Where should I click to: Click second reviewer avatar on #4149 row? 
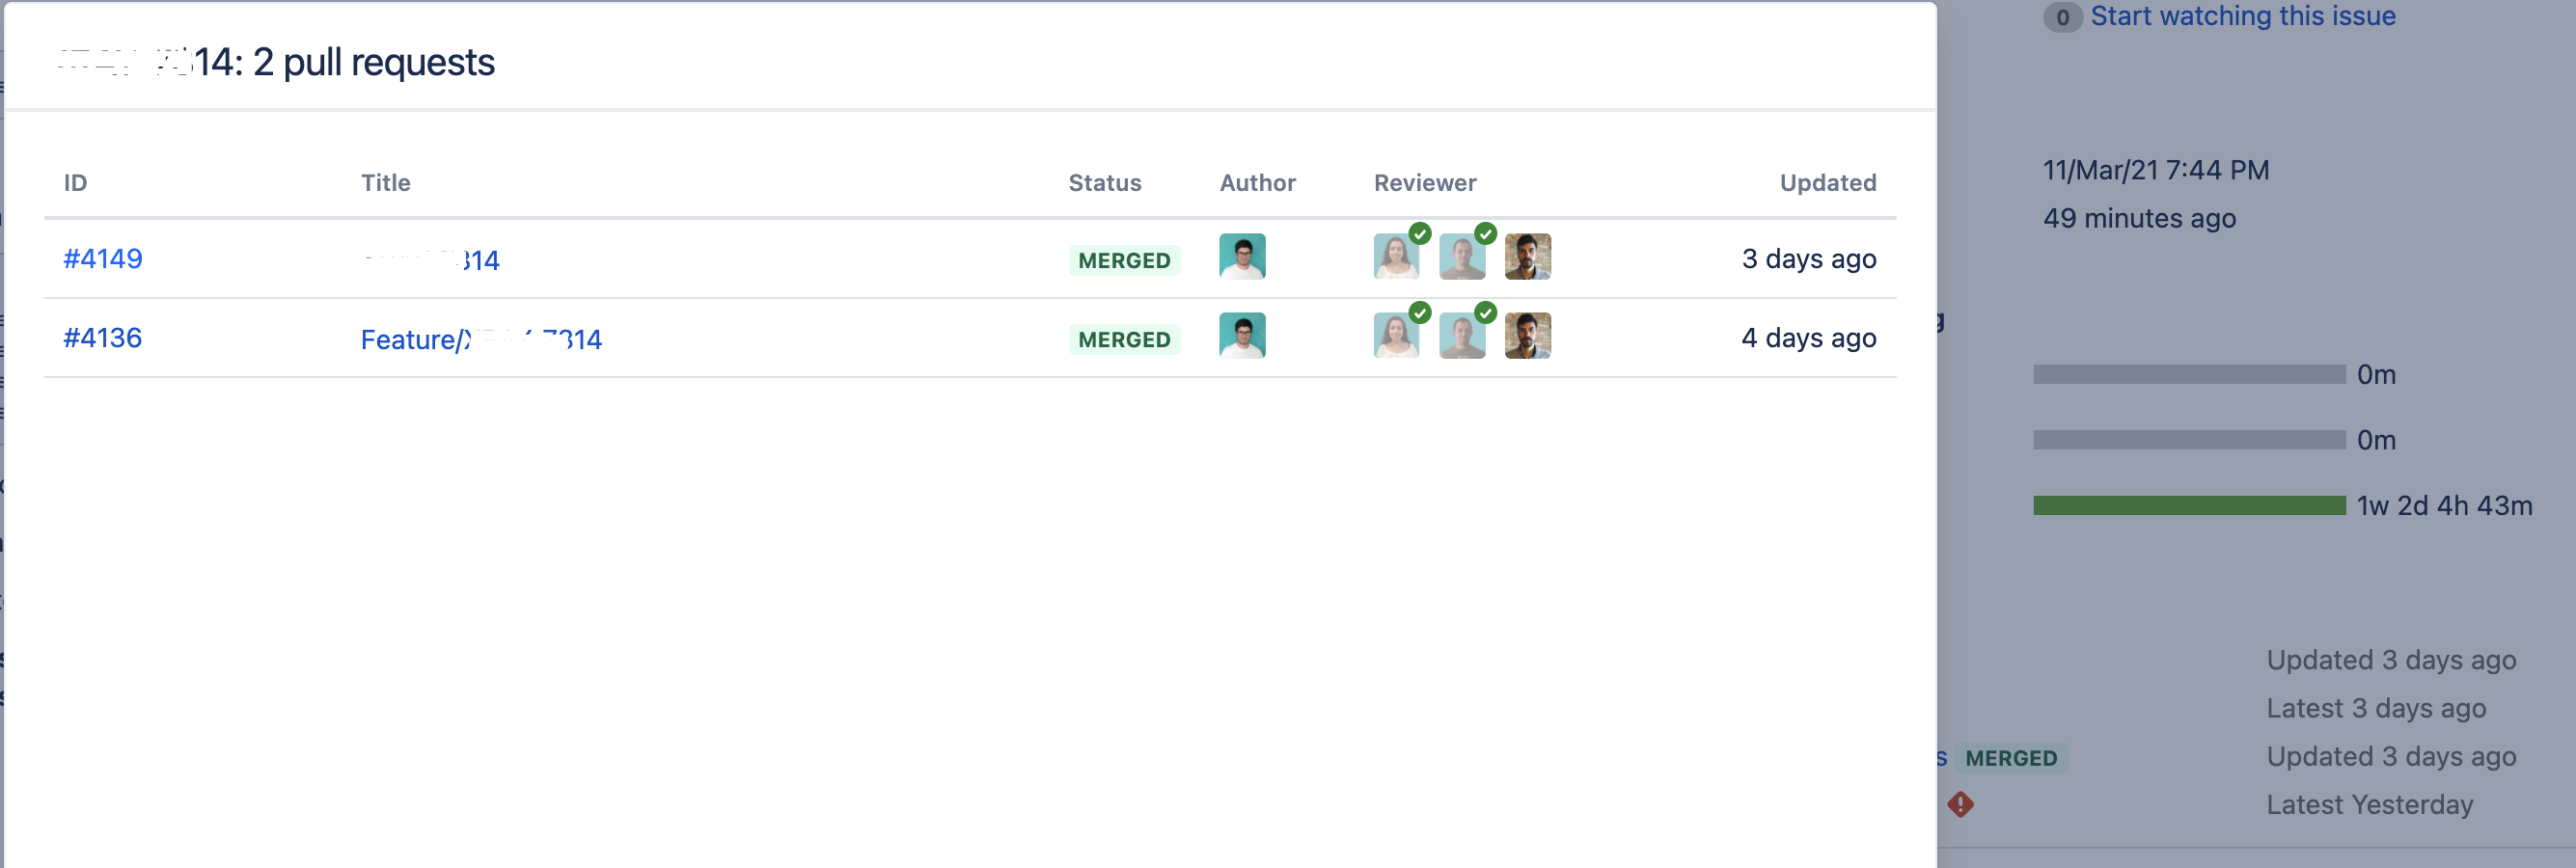[1462, 257]
